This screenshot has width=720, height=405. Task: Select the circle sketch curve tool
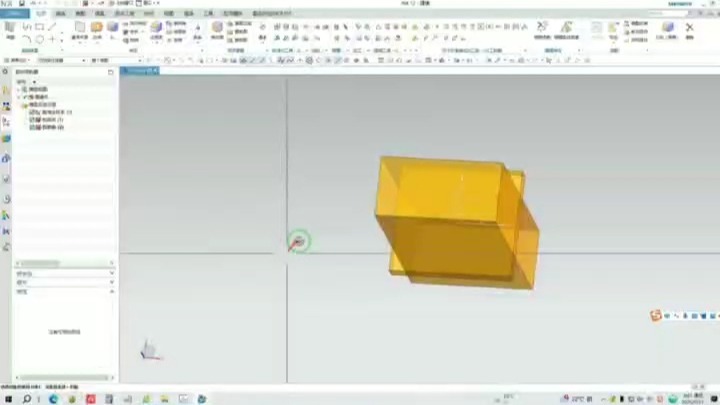click(x=39, y=39)
